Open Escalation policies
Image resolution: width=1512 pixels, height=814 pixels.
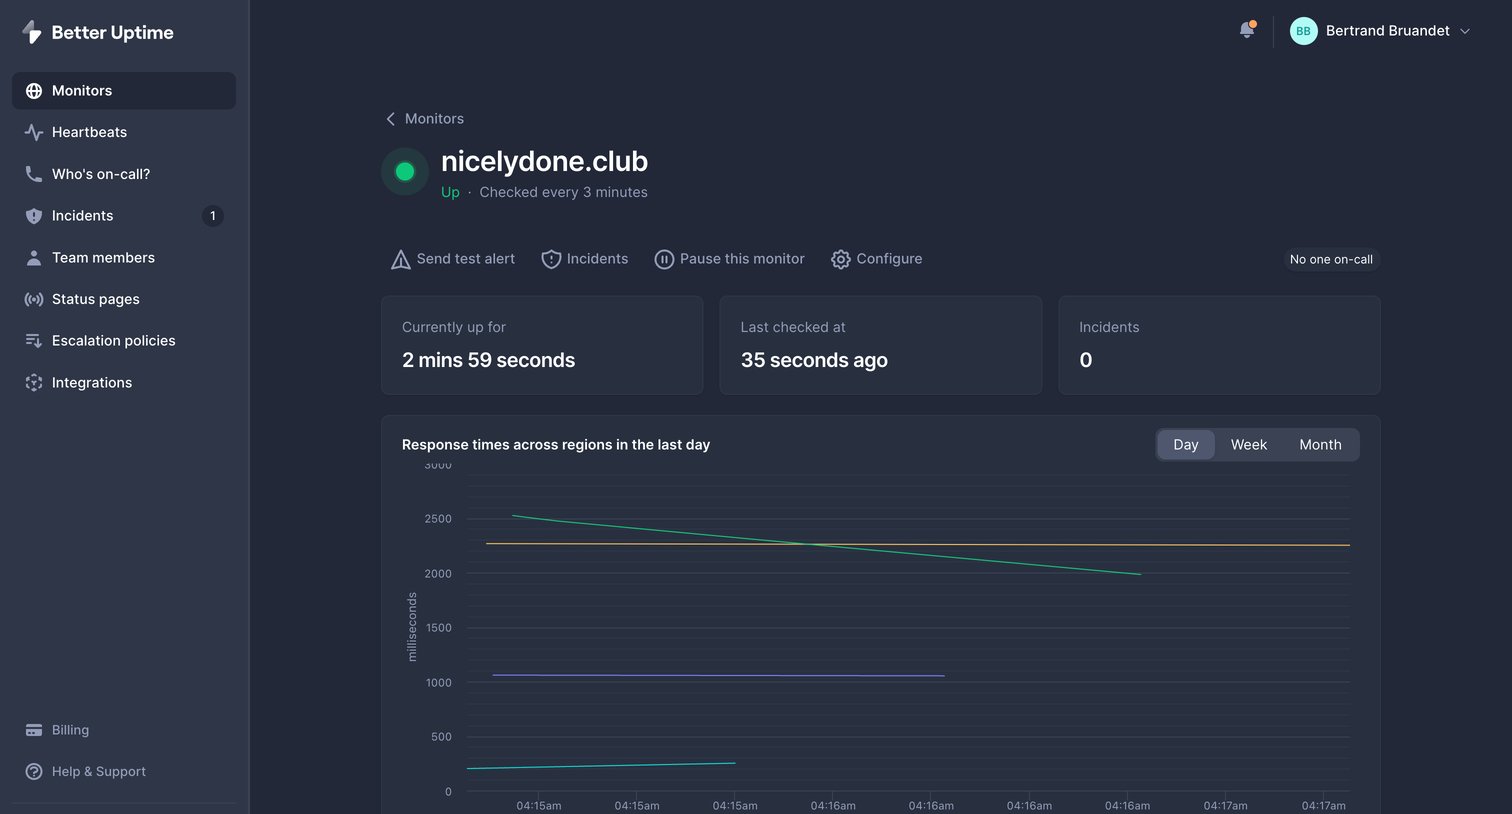point(124,341)
